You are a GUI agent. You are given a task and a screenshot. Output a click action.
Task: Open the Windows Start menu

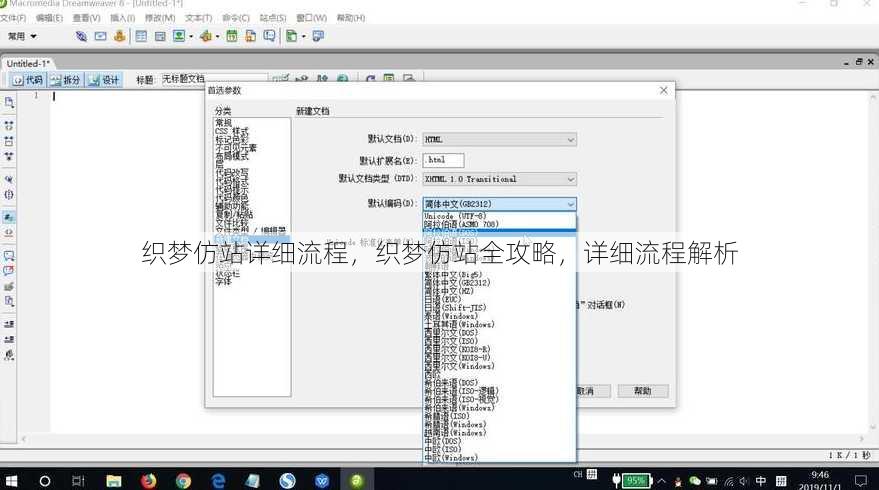pos(11,480)
